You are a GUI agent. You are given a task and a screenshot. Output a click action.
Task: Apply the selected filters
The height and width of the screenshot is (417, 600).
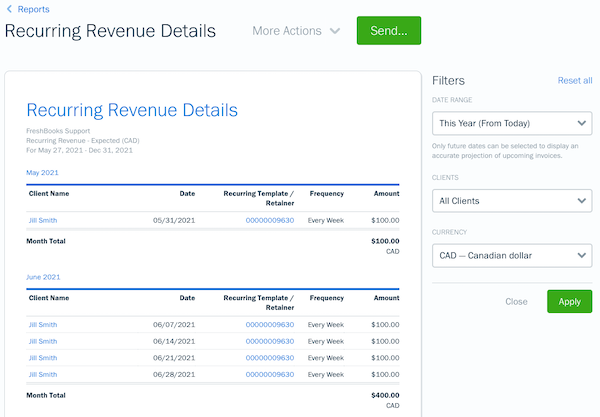coord(569,301)
